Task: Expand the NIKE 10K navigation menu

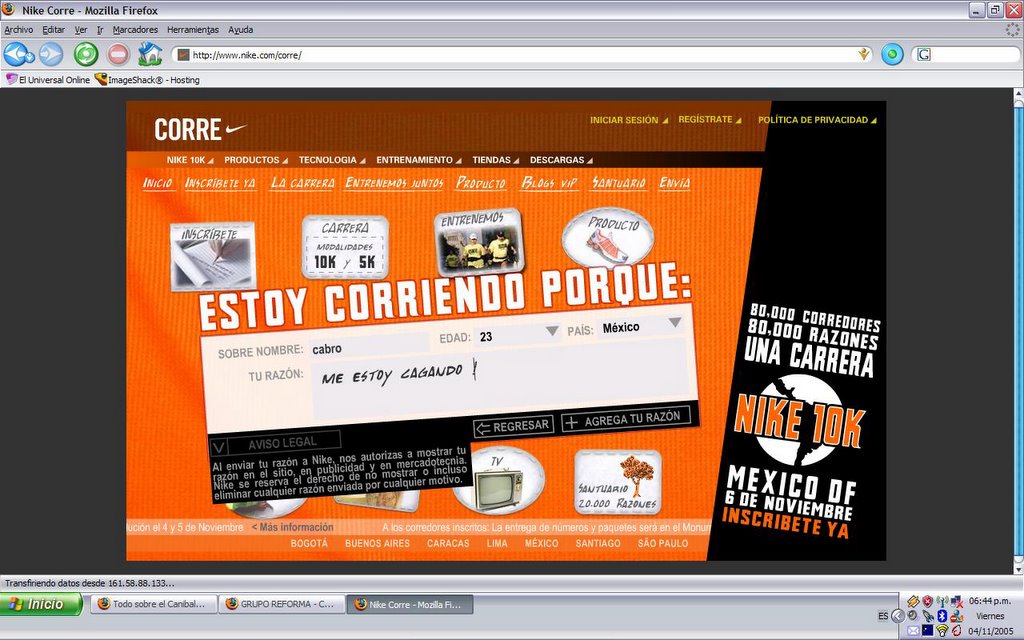Action: point(189,160)
